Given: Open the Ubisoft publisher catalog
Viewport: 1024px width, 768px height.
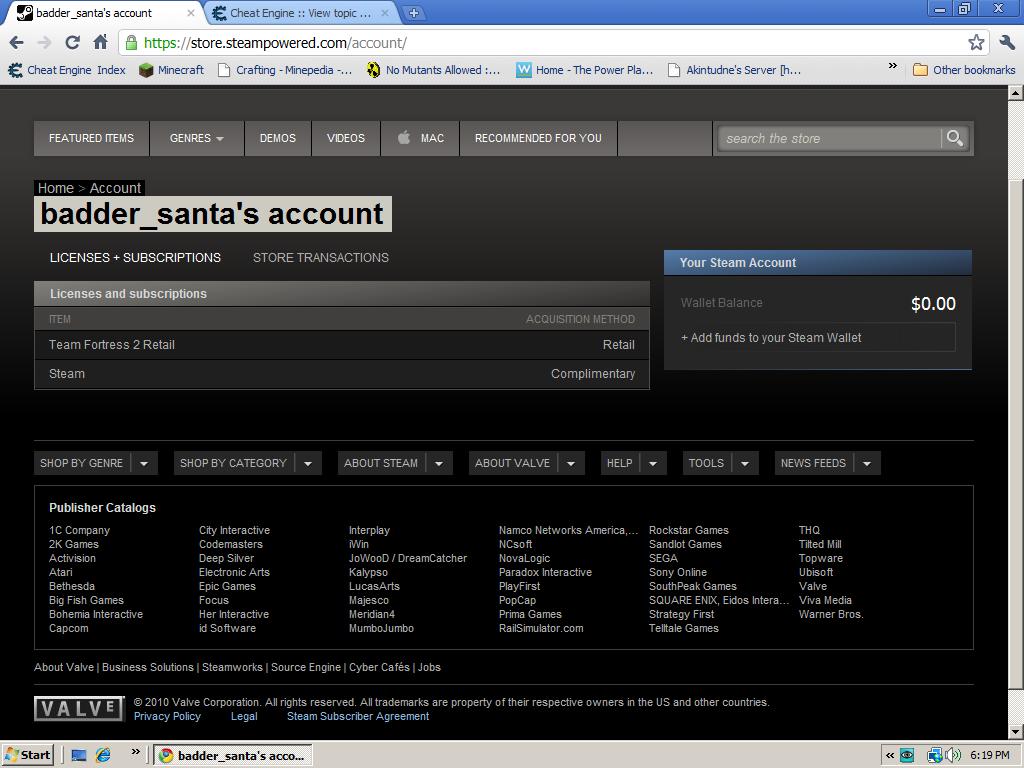Looking at the screenshot, I should 816,572.
